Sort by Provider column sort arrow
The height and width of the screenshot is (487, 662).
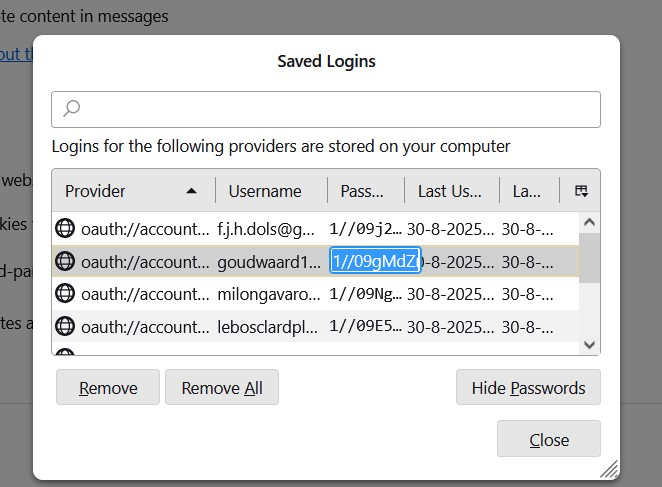point(192,191)
